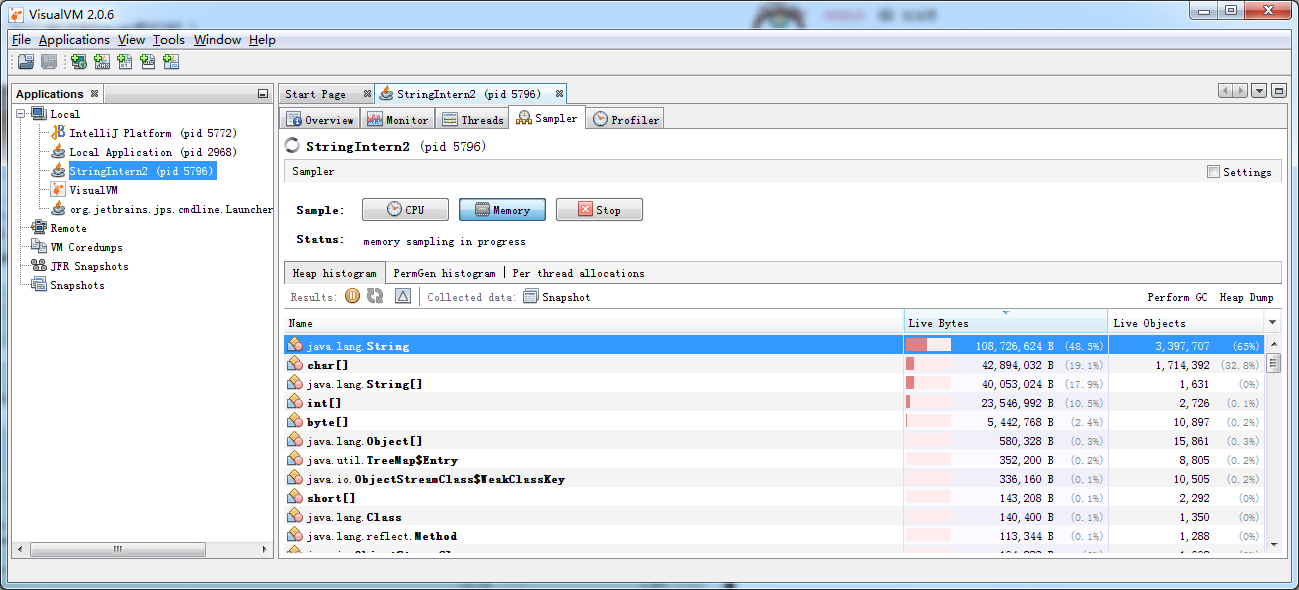Viewport: 1299px width, 590px height.
Task: Enable the Settings checkbox
Action: (1213, 171)
